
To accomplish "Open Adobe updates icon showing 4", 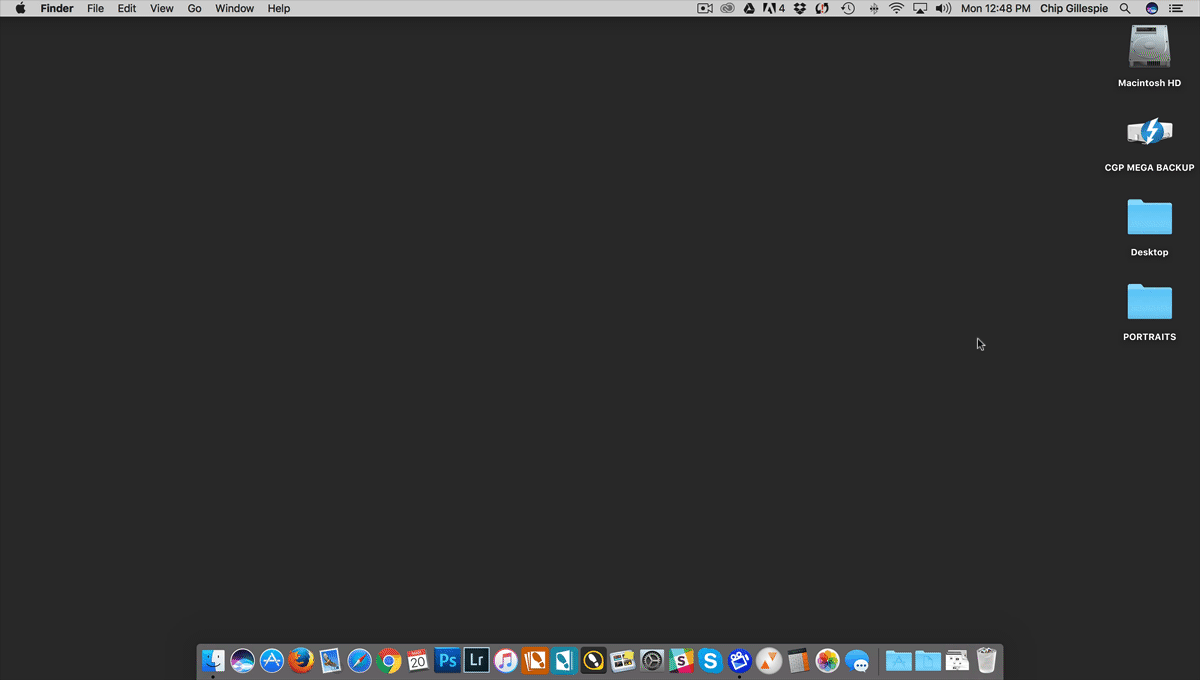I will [x=774, y=8].
